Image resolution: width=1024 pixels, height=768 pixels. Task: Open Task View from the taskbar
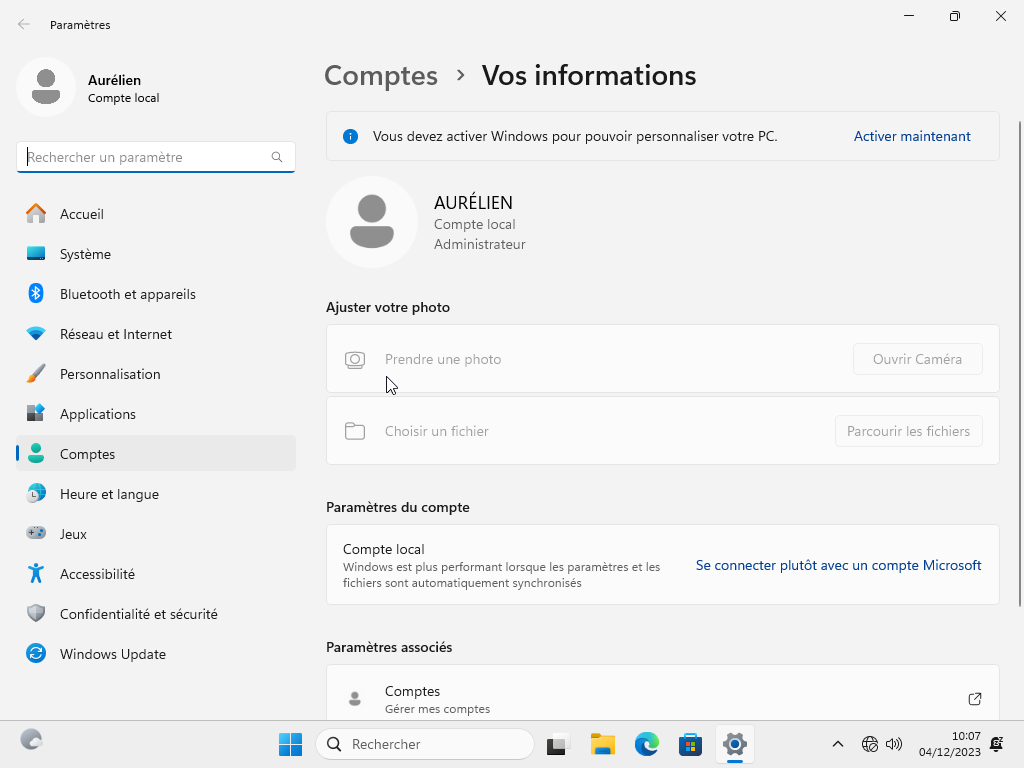558,744
